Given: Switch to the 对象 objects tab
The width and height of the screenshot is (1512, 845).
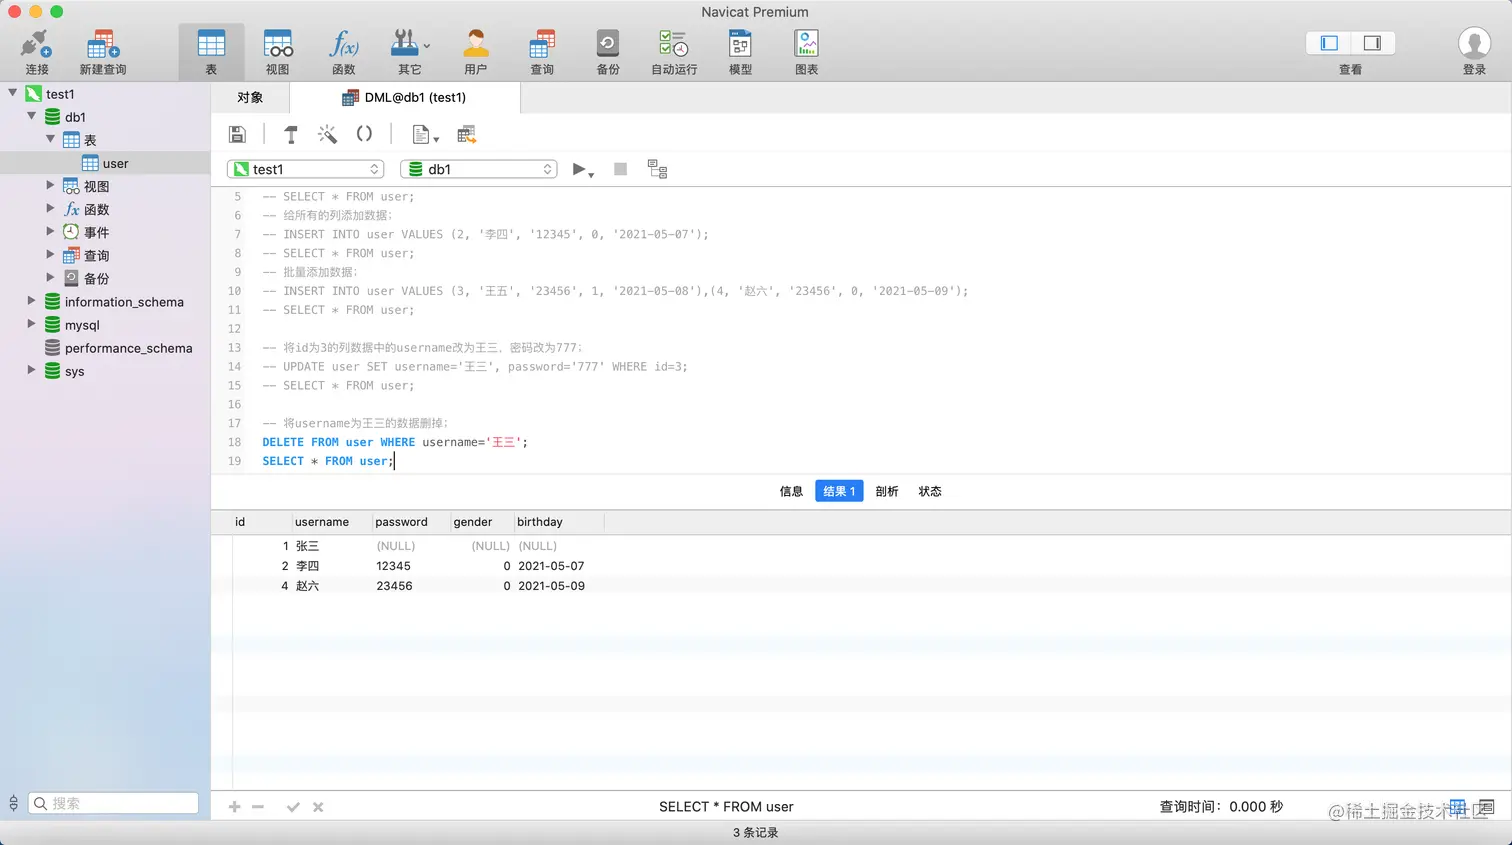Looking at the screenshot, I should coord(250,97).
